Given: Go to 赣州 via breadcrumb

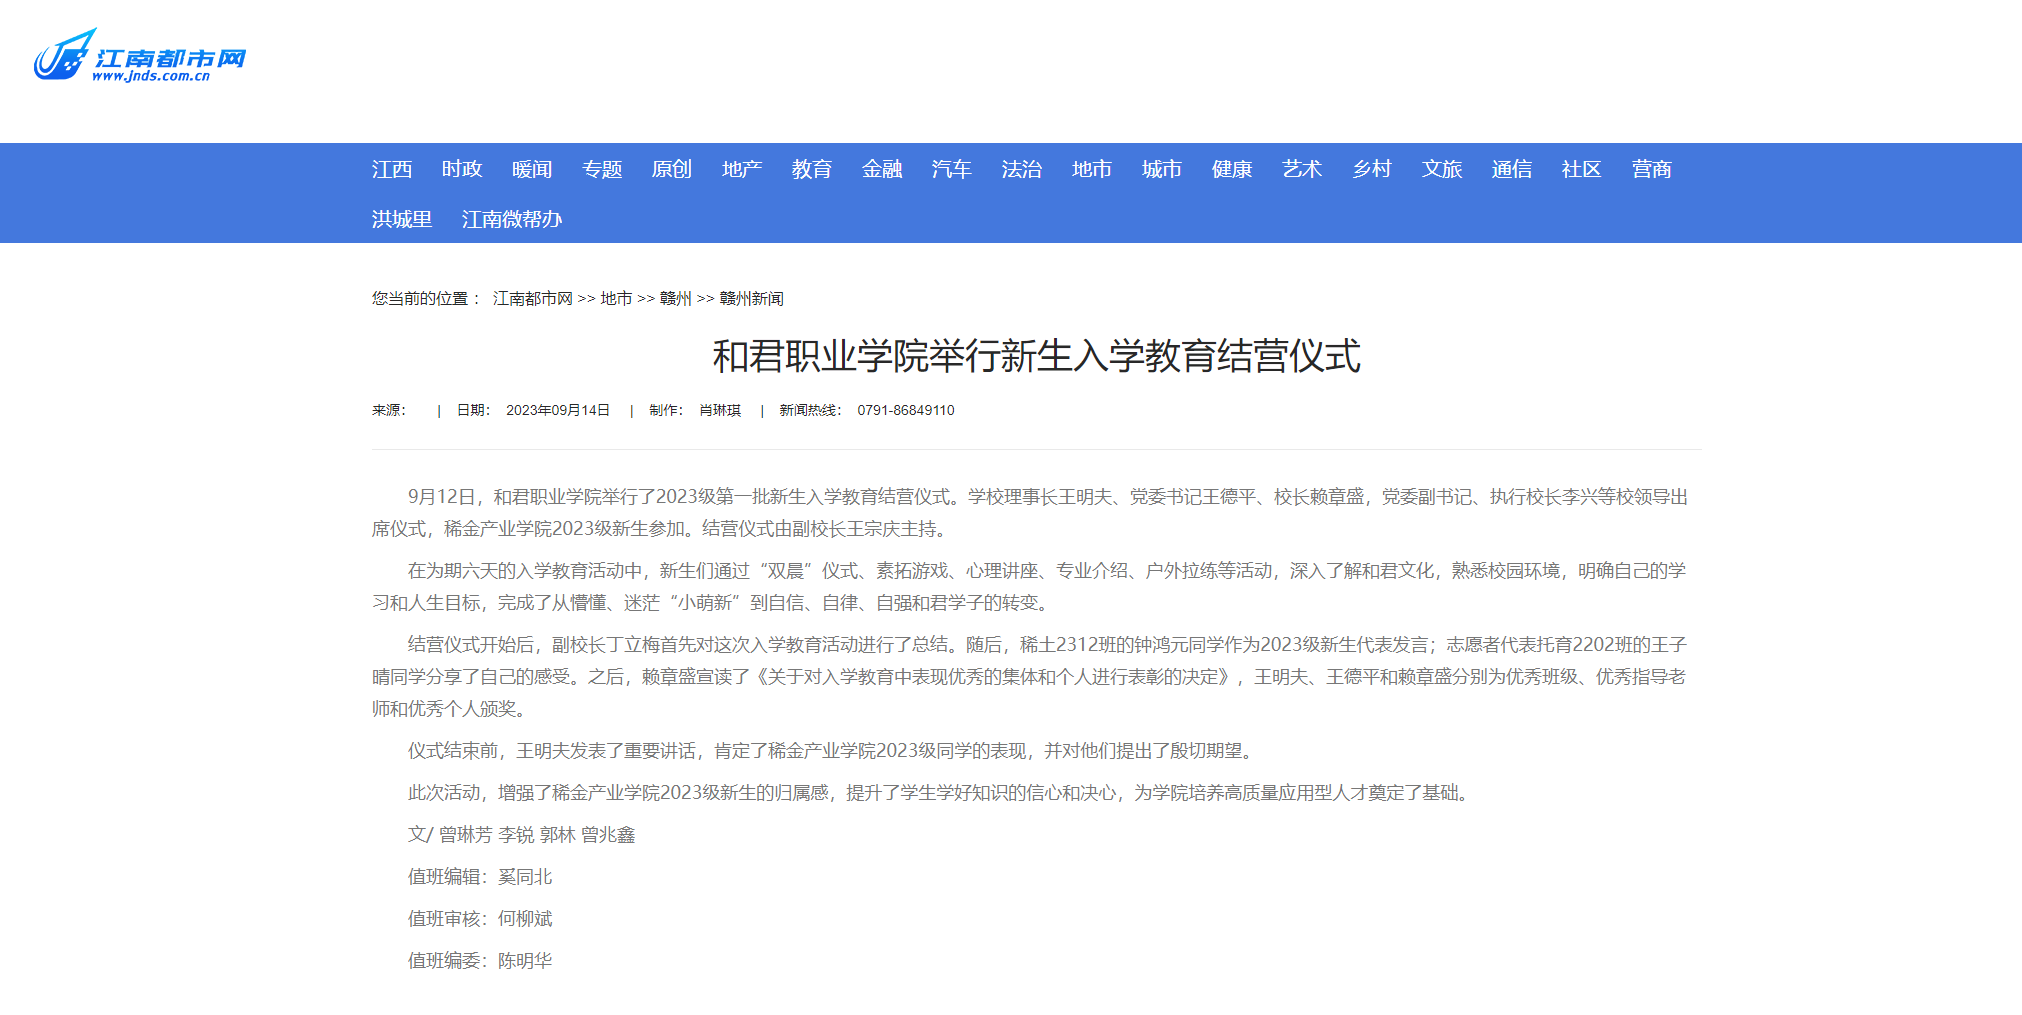Looking at the screenshot, I should click(x=676, y=299).
